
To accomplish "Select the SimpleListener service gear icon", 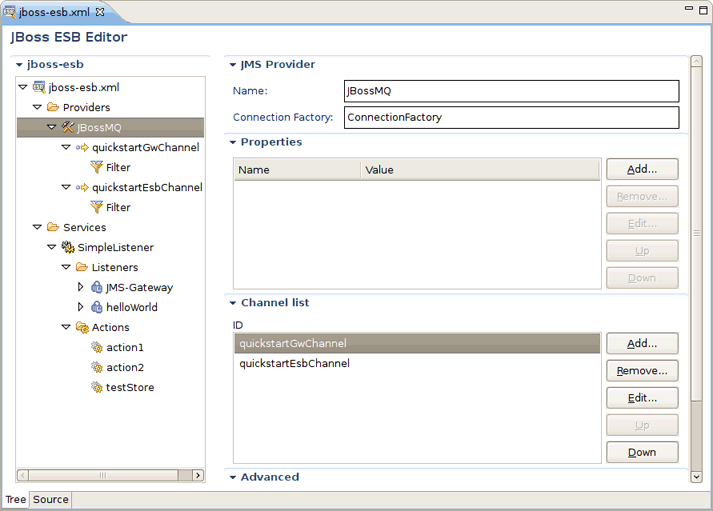I will pos(68,247).
